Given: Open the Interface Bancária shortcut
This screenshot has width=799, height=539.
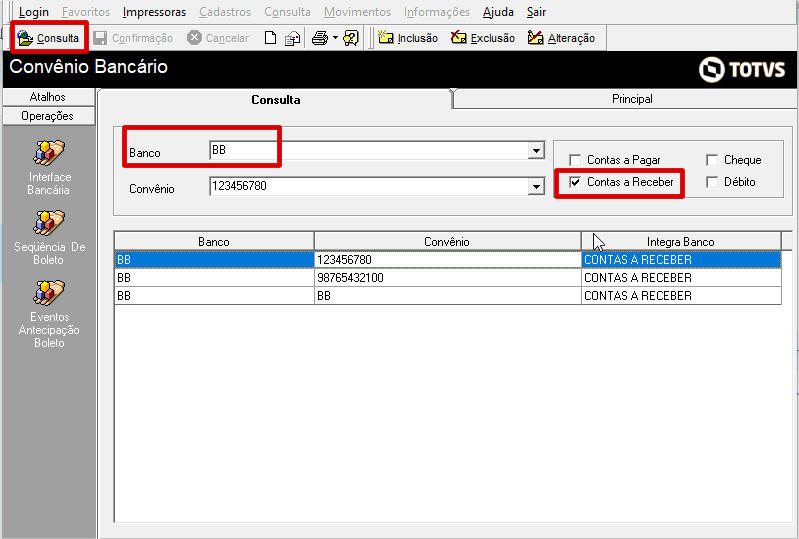Looking at the screenshot, I should (x=49, y=168).
